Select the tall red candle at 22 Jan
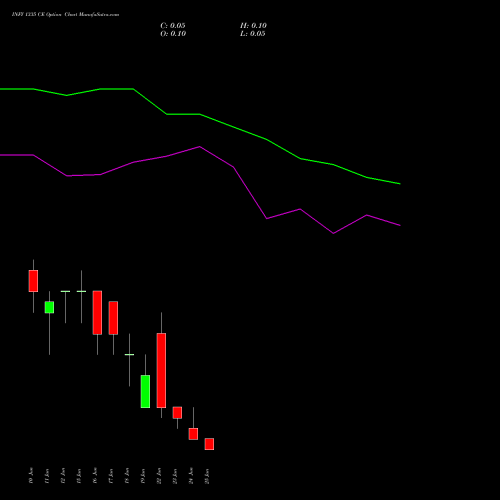 click(x=161, y=370)
